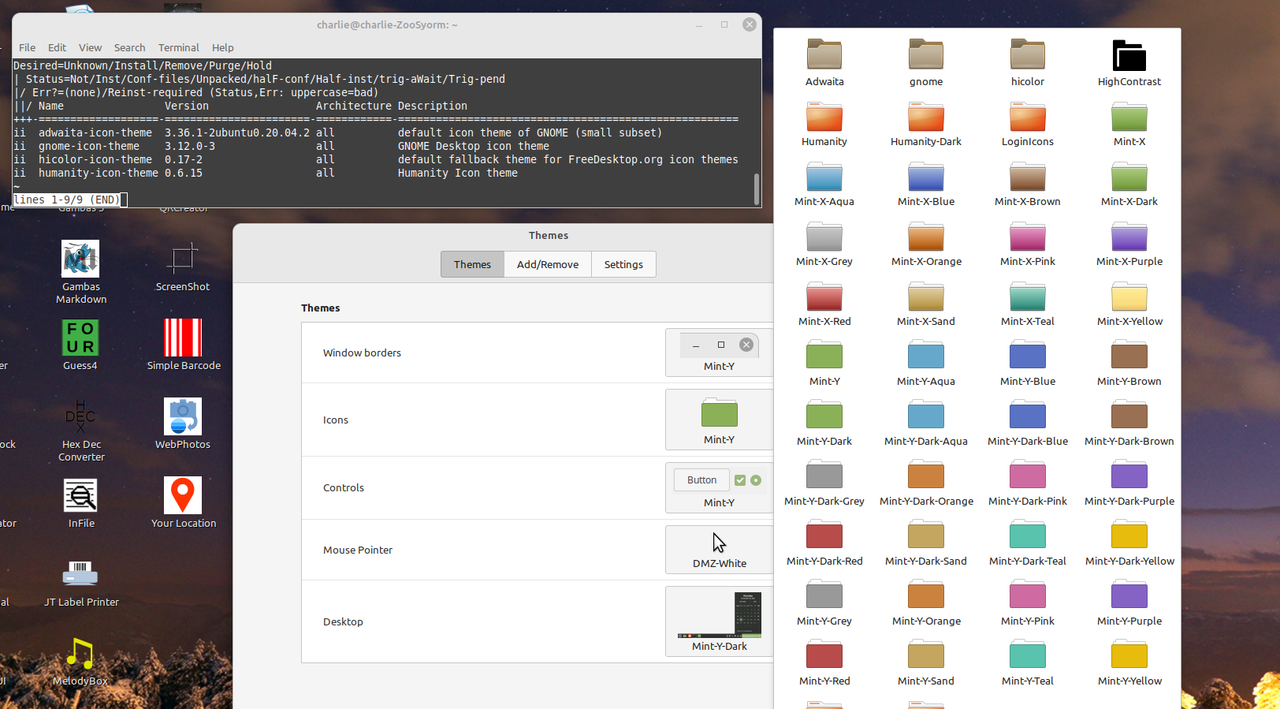The image size is (1280, 709).
Task: Open the terminal Search menu
Action: click(129, 47)
